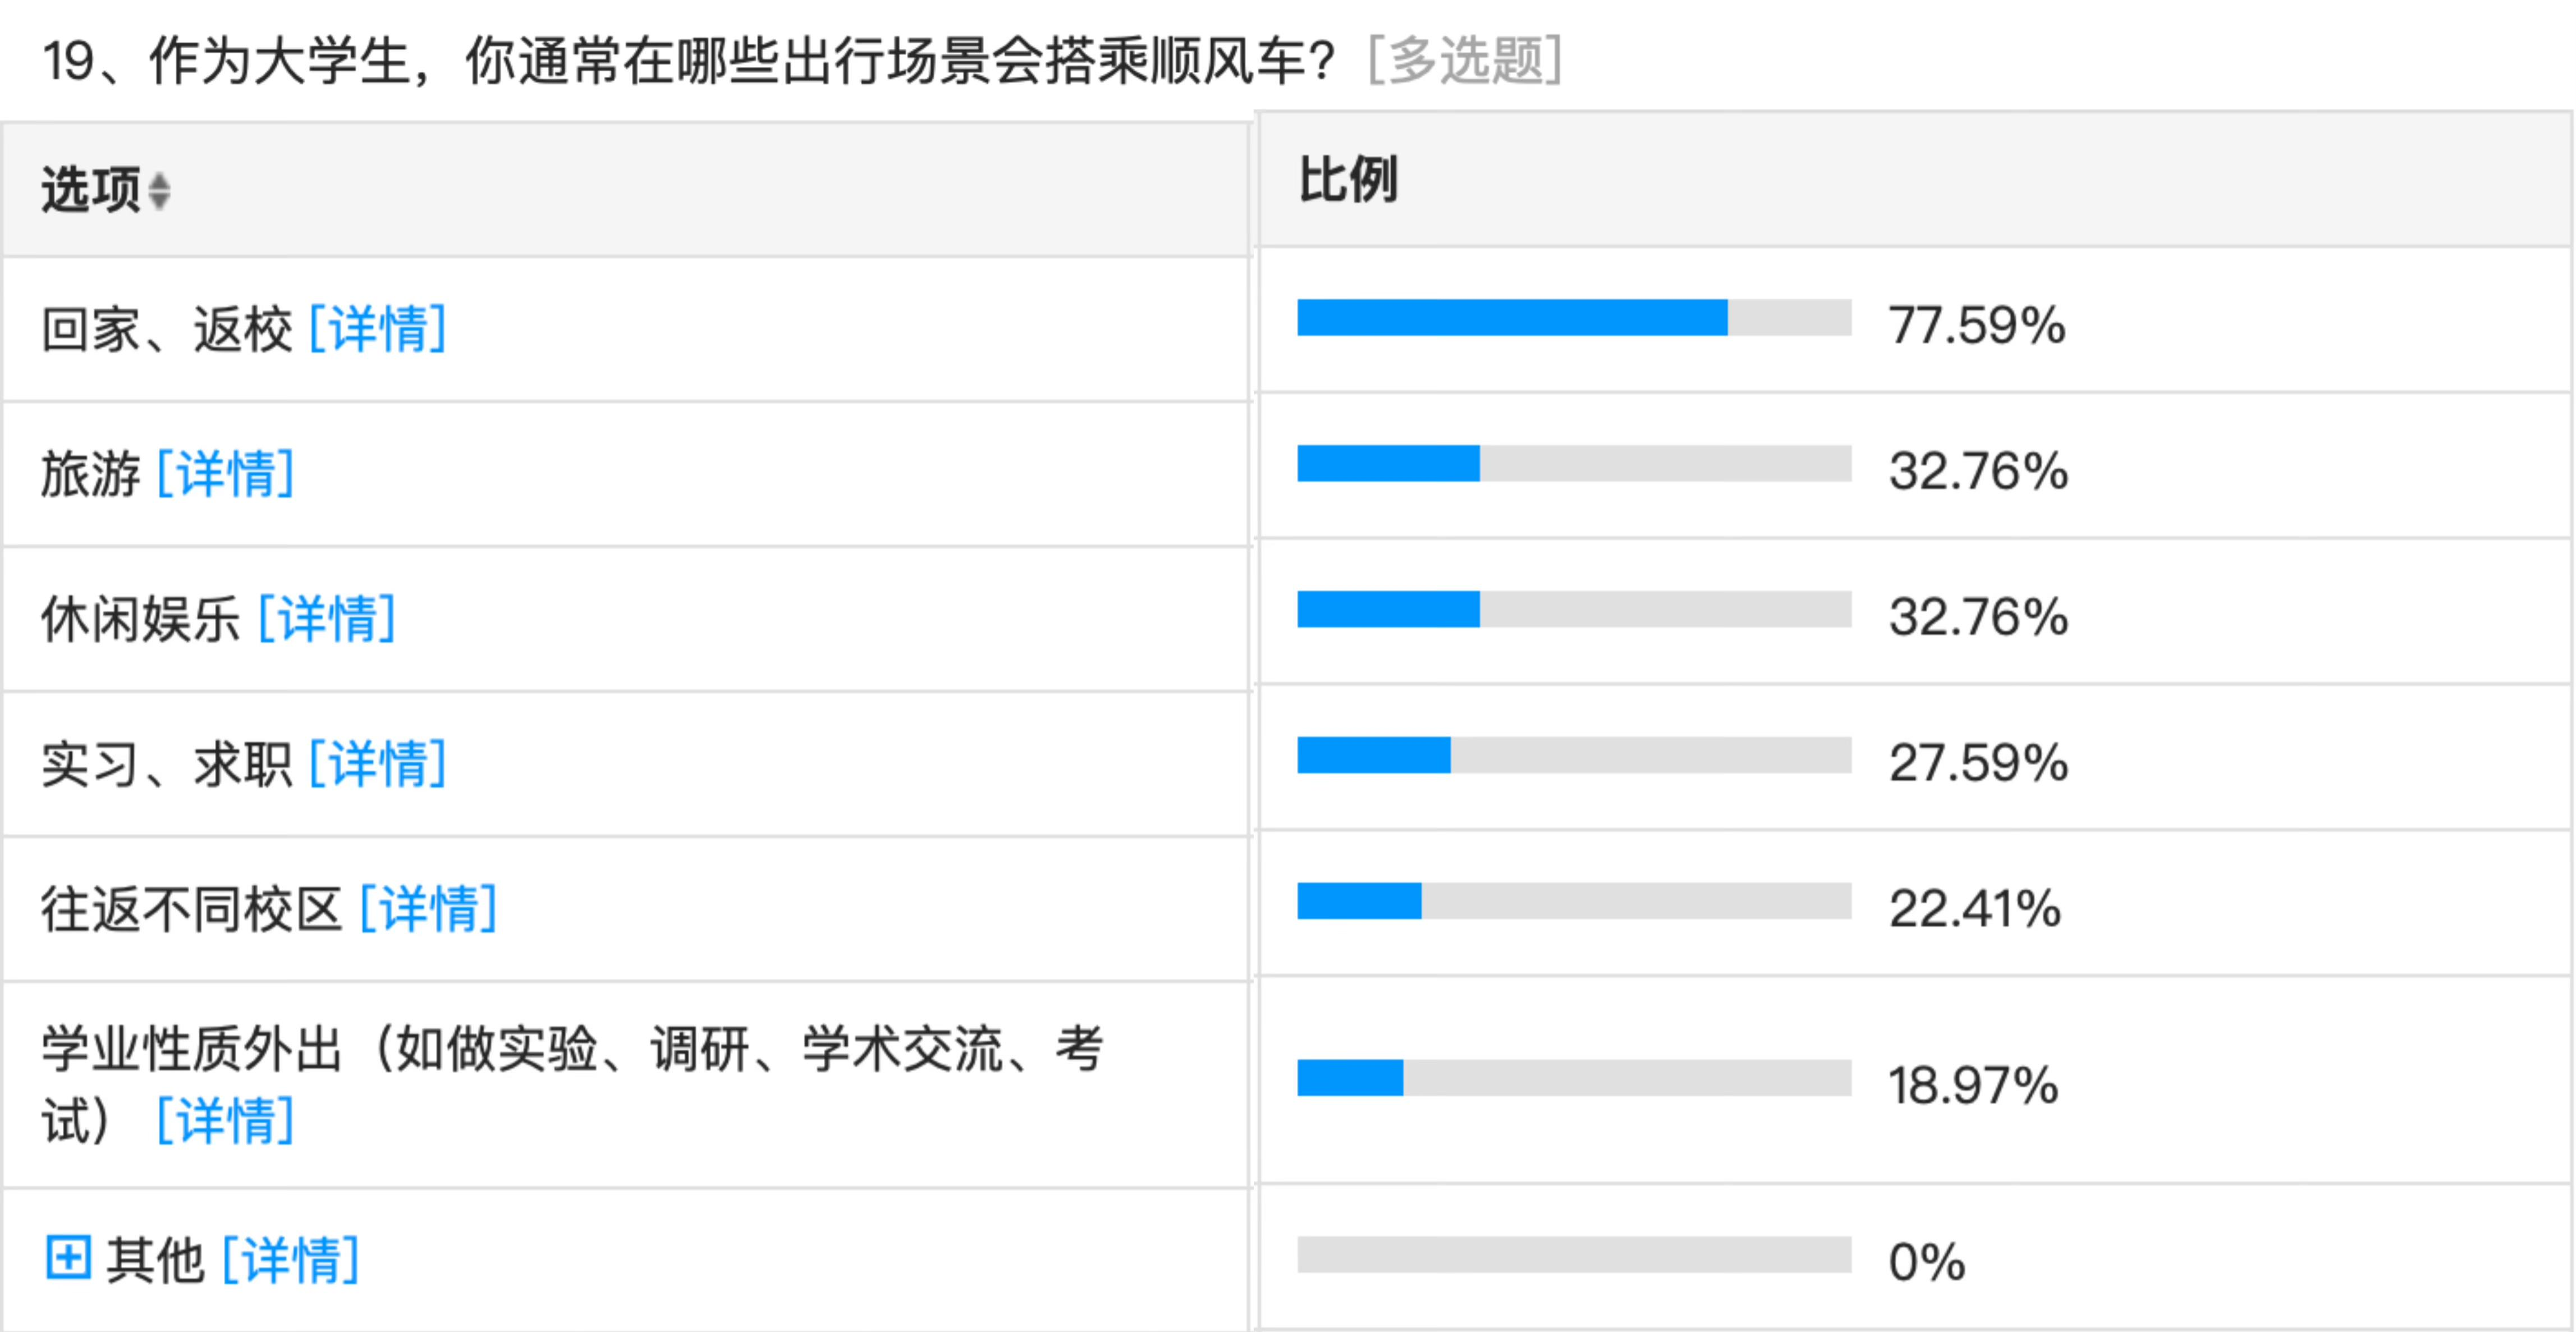Open 详情 link for 其他
This screenshot has width=2576, height=1332.
(x=290, y=1259)
